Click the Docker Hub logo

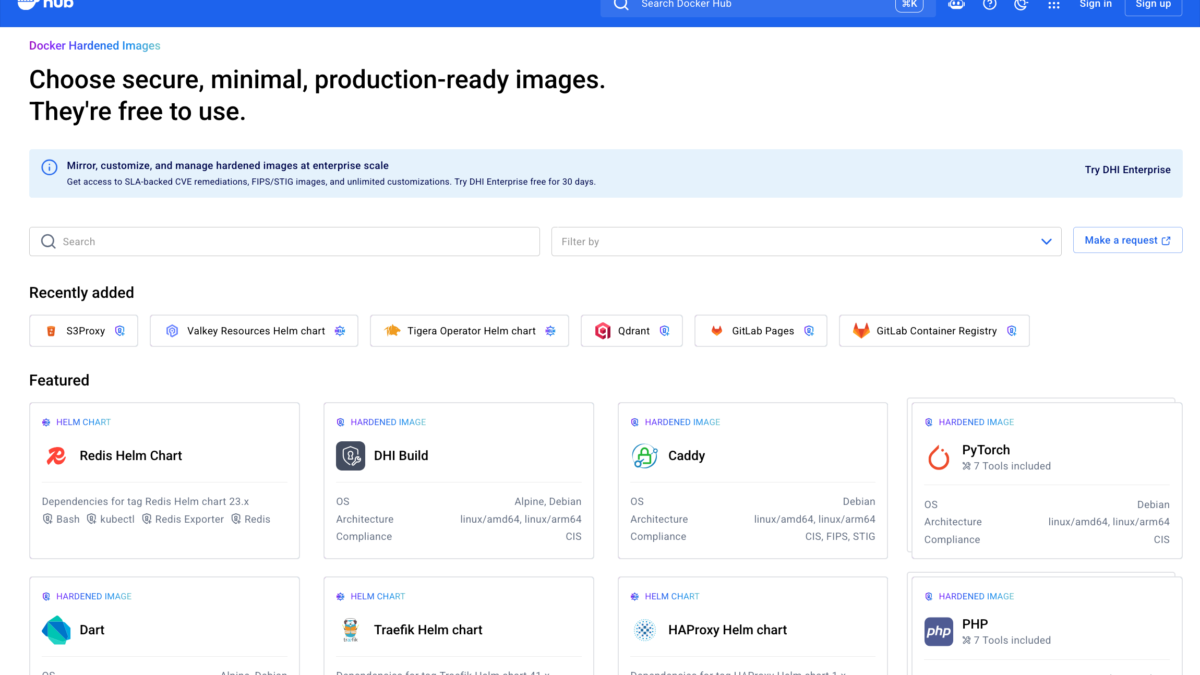[x=45, y=4]
